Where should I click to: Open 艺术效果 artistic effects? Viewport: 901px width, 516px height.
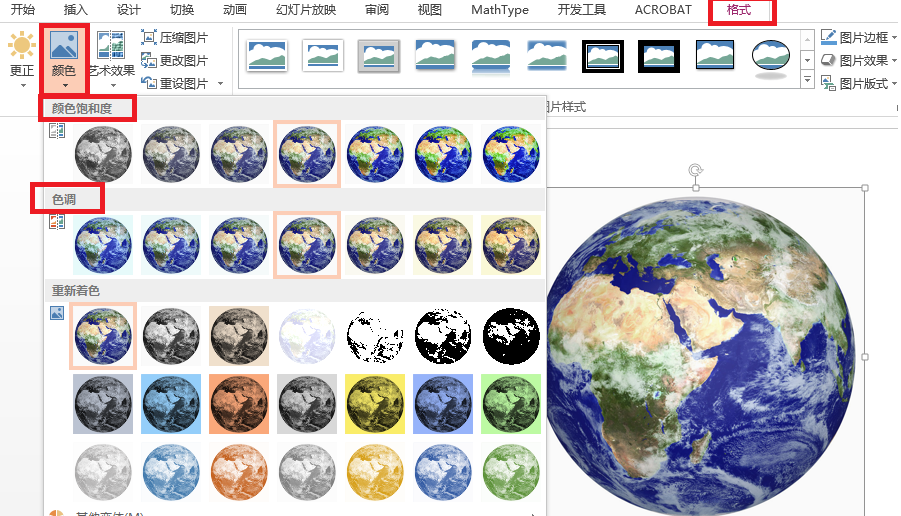point(111,59)
